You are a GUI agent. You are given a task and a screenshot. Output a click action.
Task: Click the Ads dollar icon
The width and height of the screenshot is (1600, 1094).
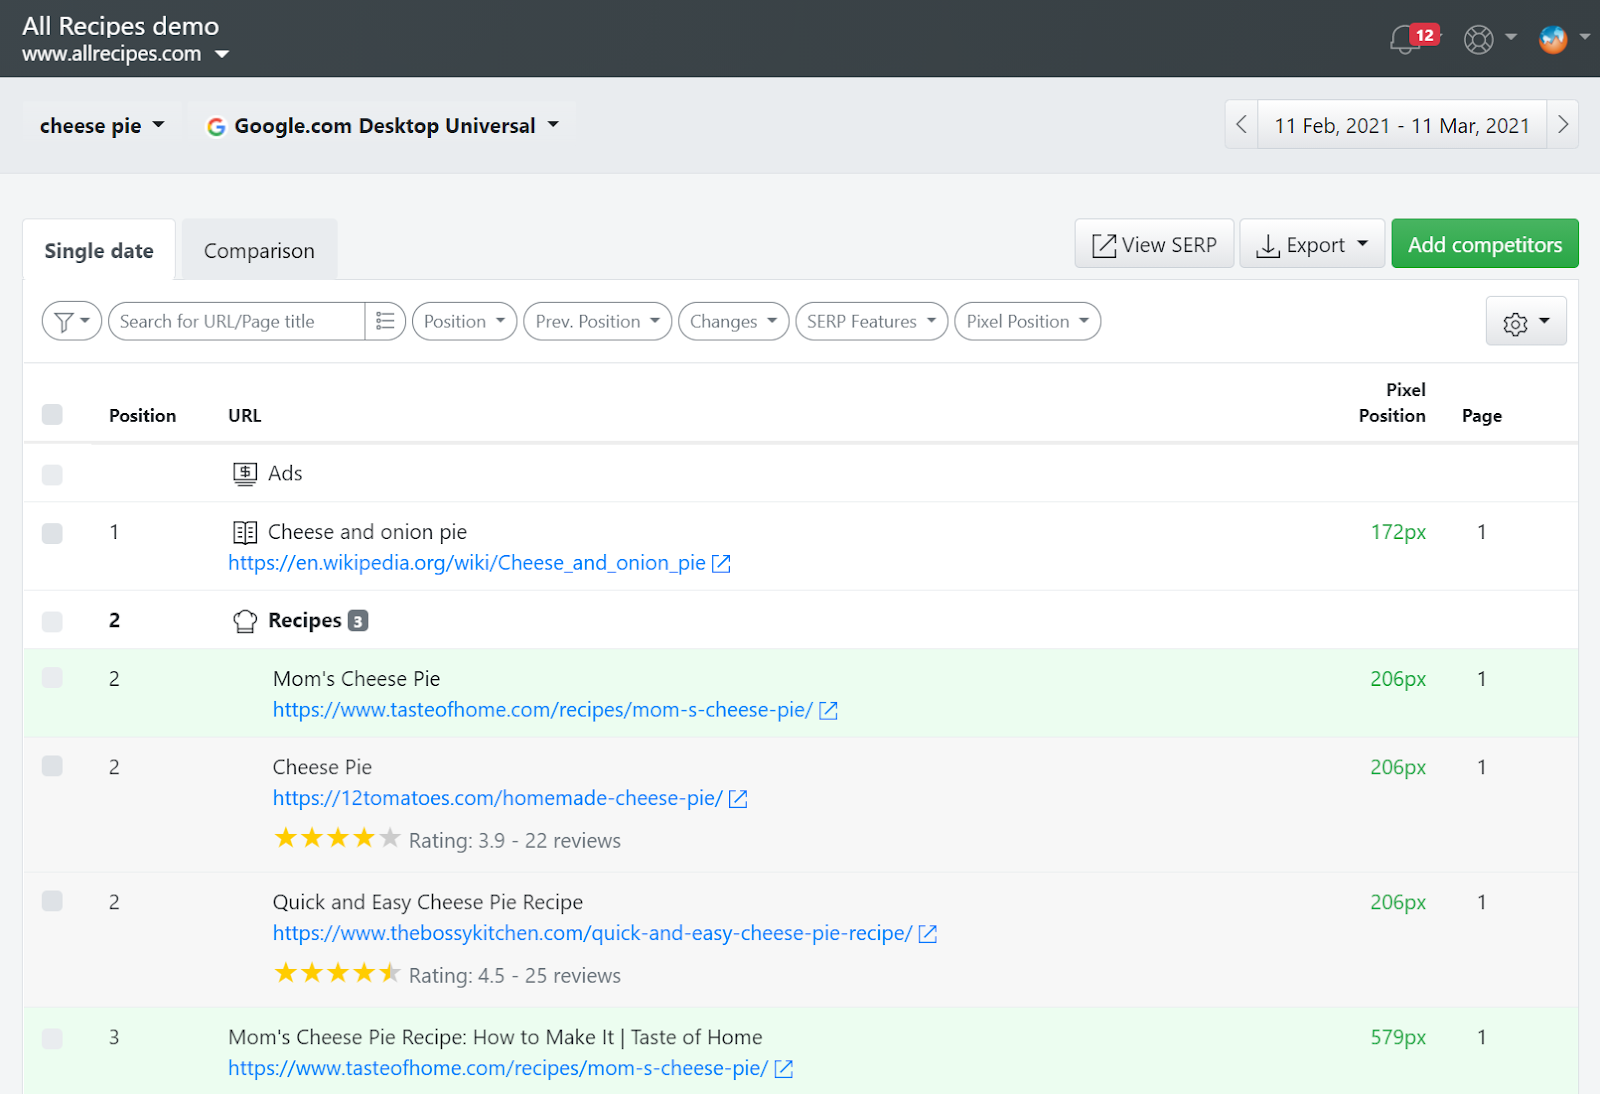(244, 473)
